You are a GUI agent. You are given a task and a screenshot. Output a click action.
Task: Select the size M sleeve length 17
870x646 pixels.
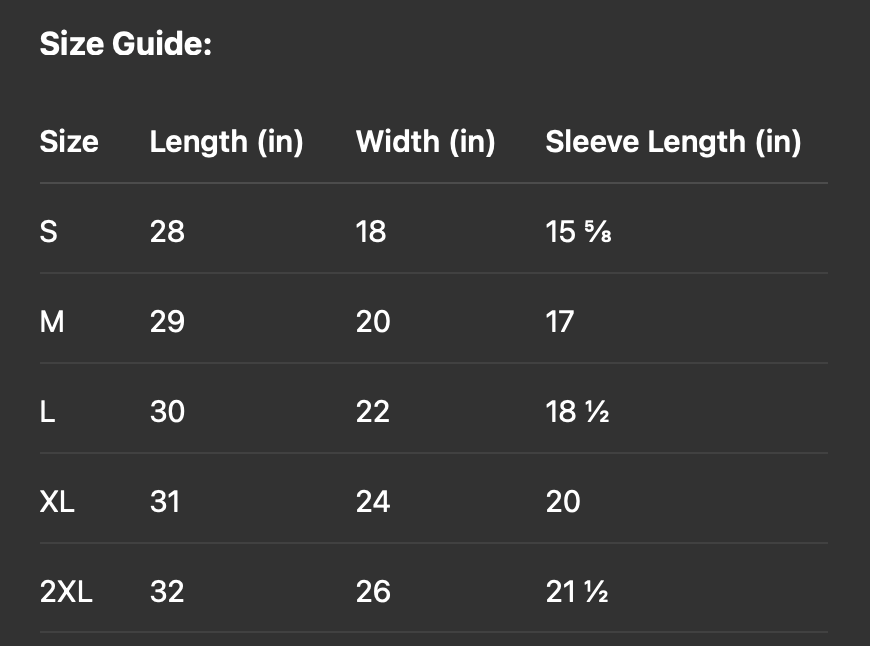pyautogui.click(x=560, y=322)
